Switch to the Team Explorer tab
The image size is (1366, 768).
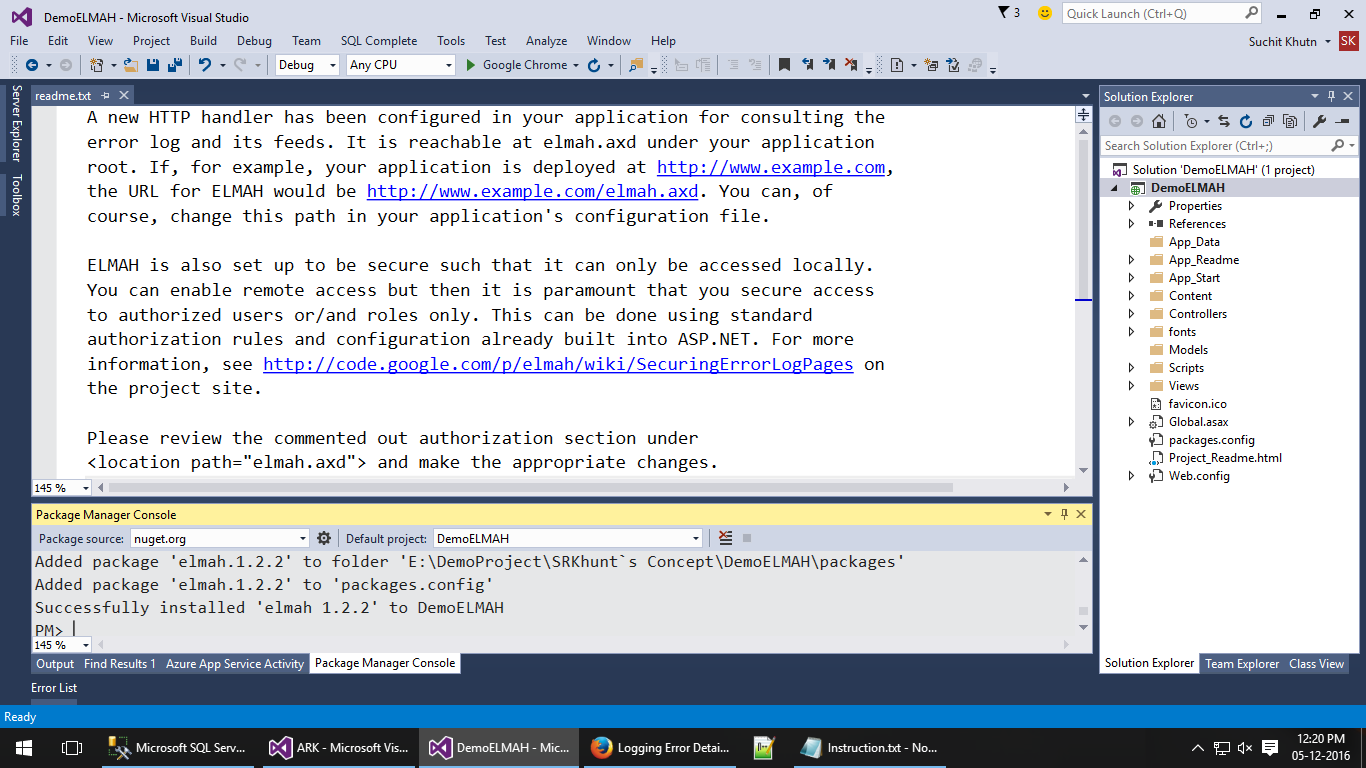click(1242, 663)
